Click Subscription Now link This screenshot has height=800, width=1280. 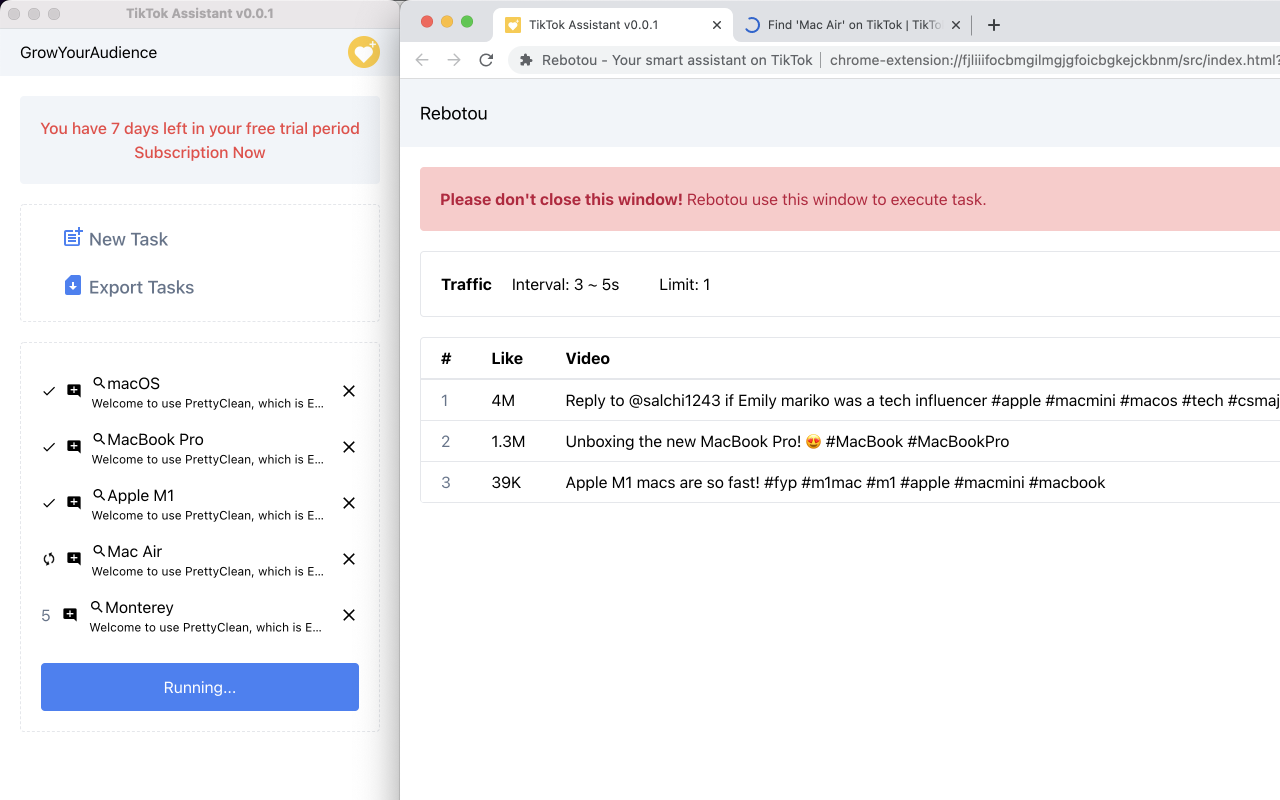200,152
